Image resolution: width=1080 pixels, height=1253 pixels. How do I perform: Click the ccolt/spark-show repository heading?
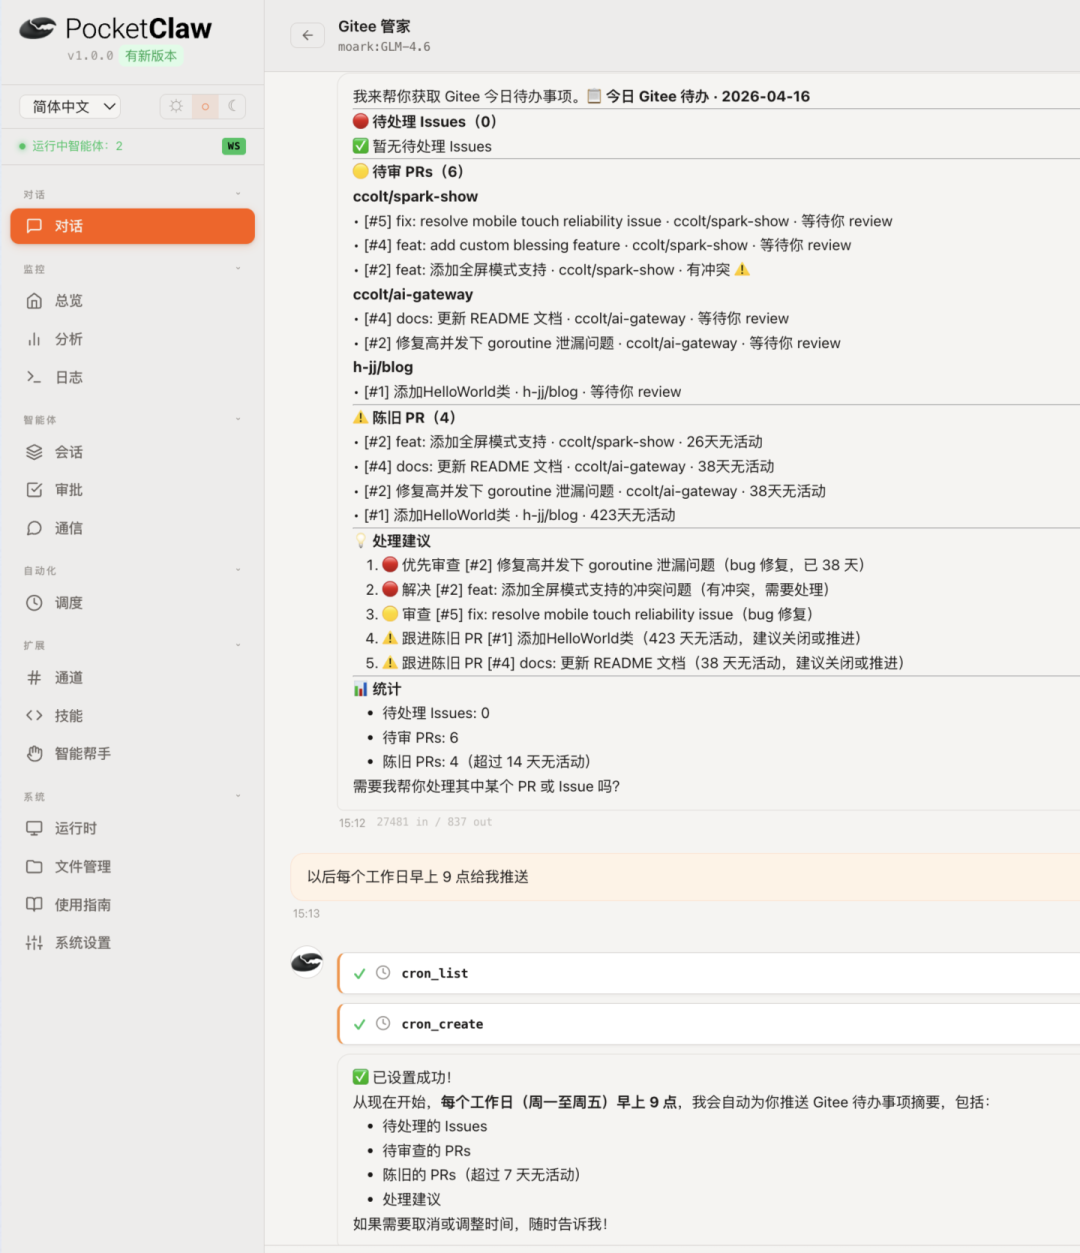(x=415, y=196)
